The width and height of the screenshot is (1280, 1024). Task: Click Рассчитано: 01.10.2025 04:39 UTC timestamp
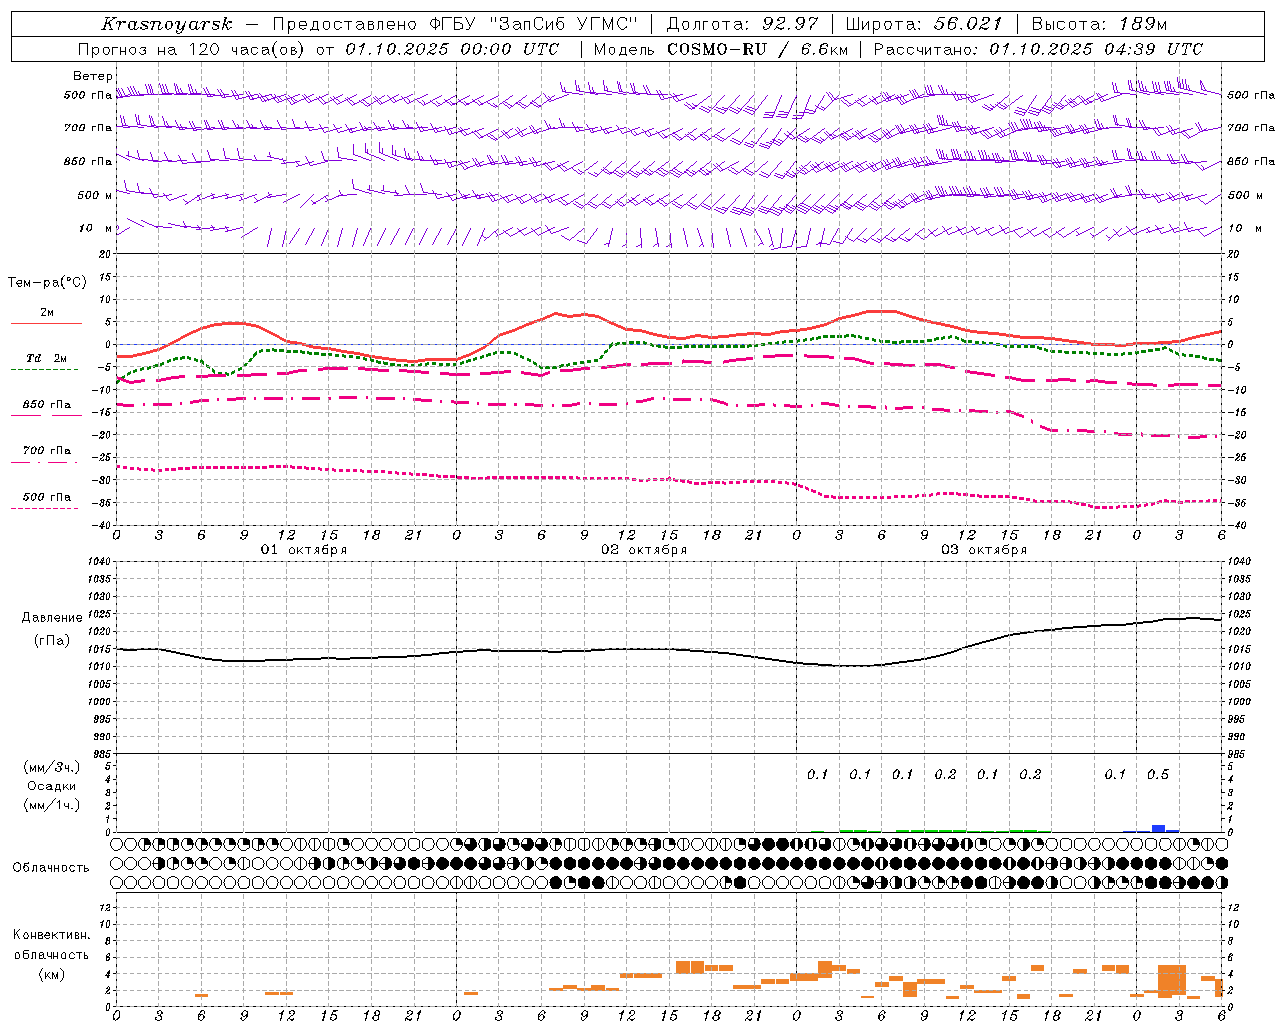coord(1038,49)
